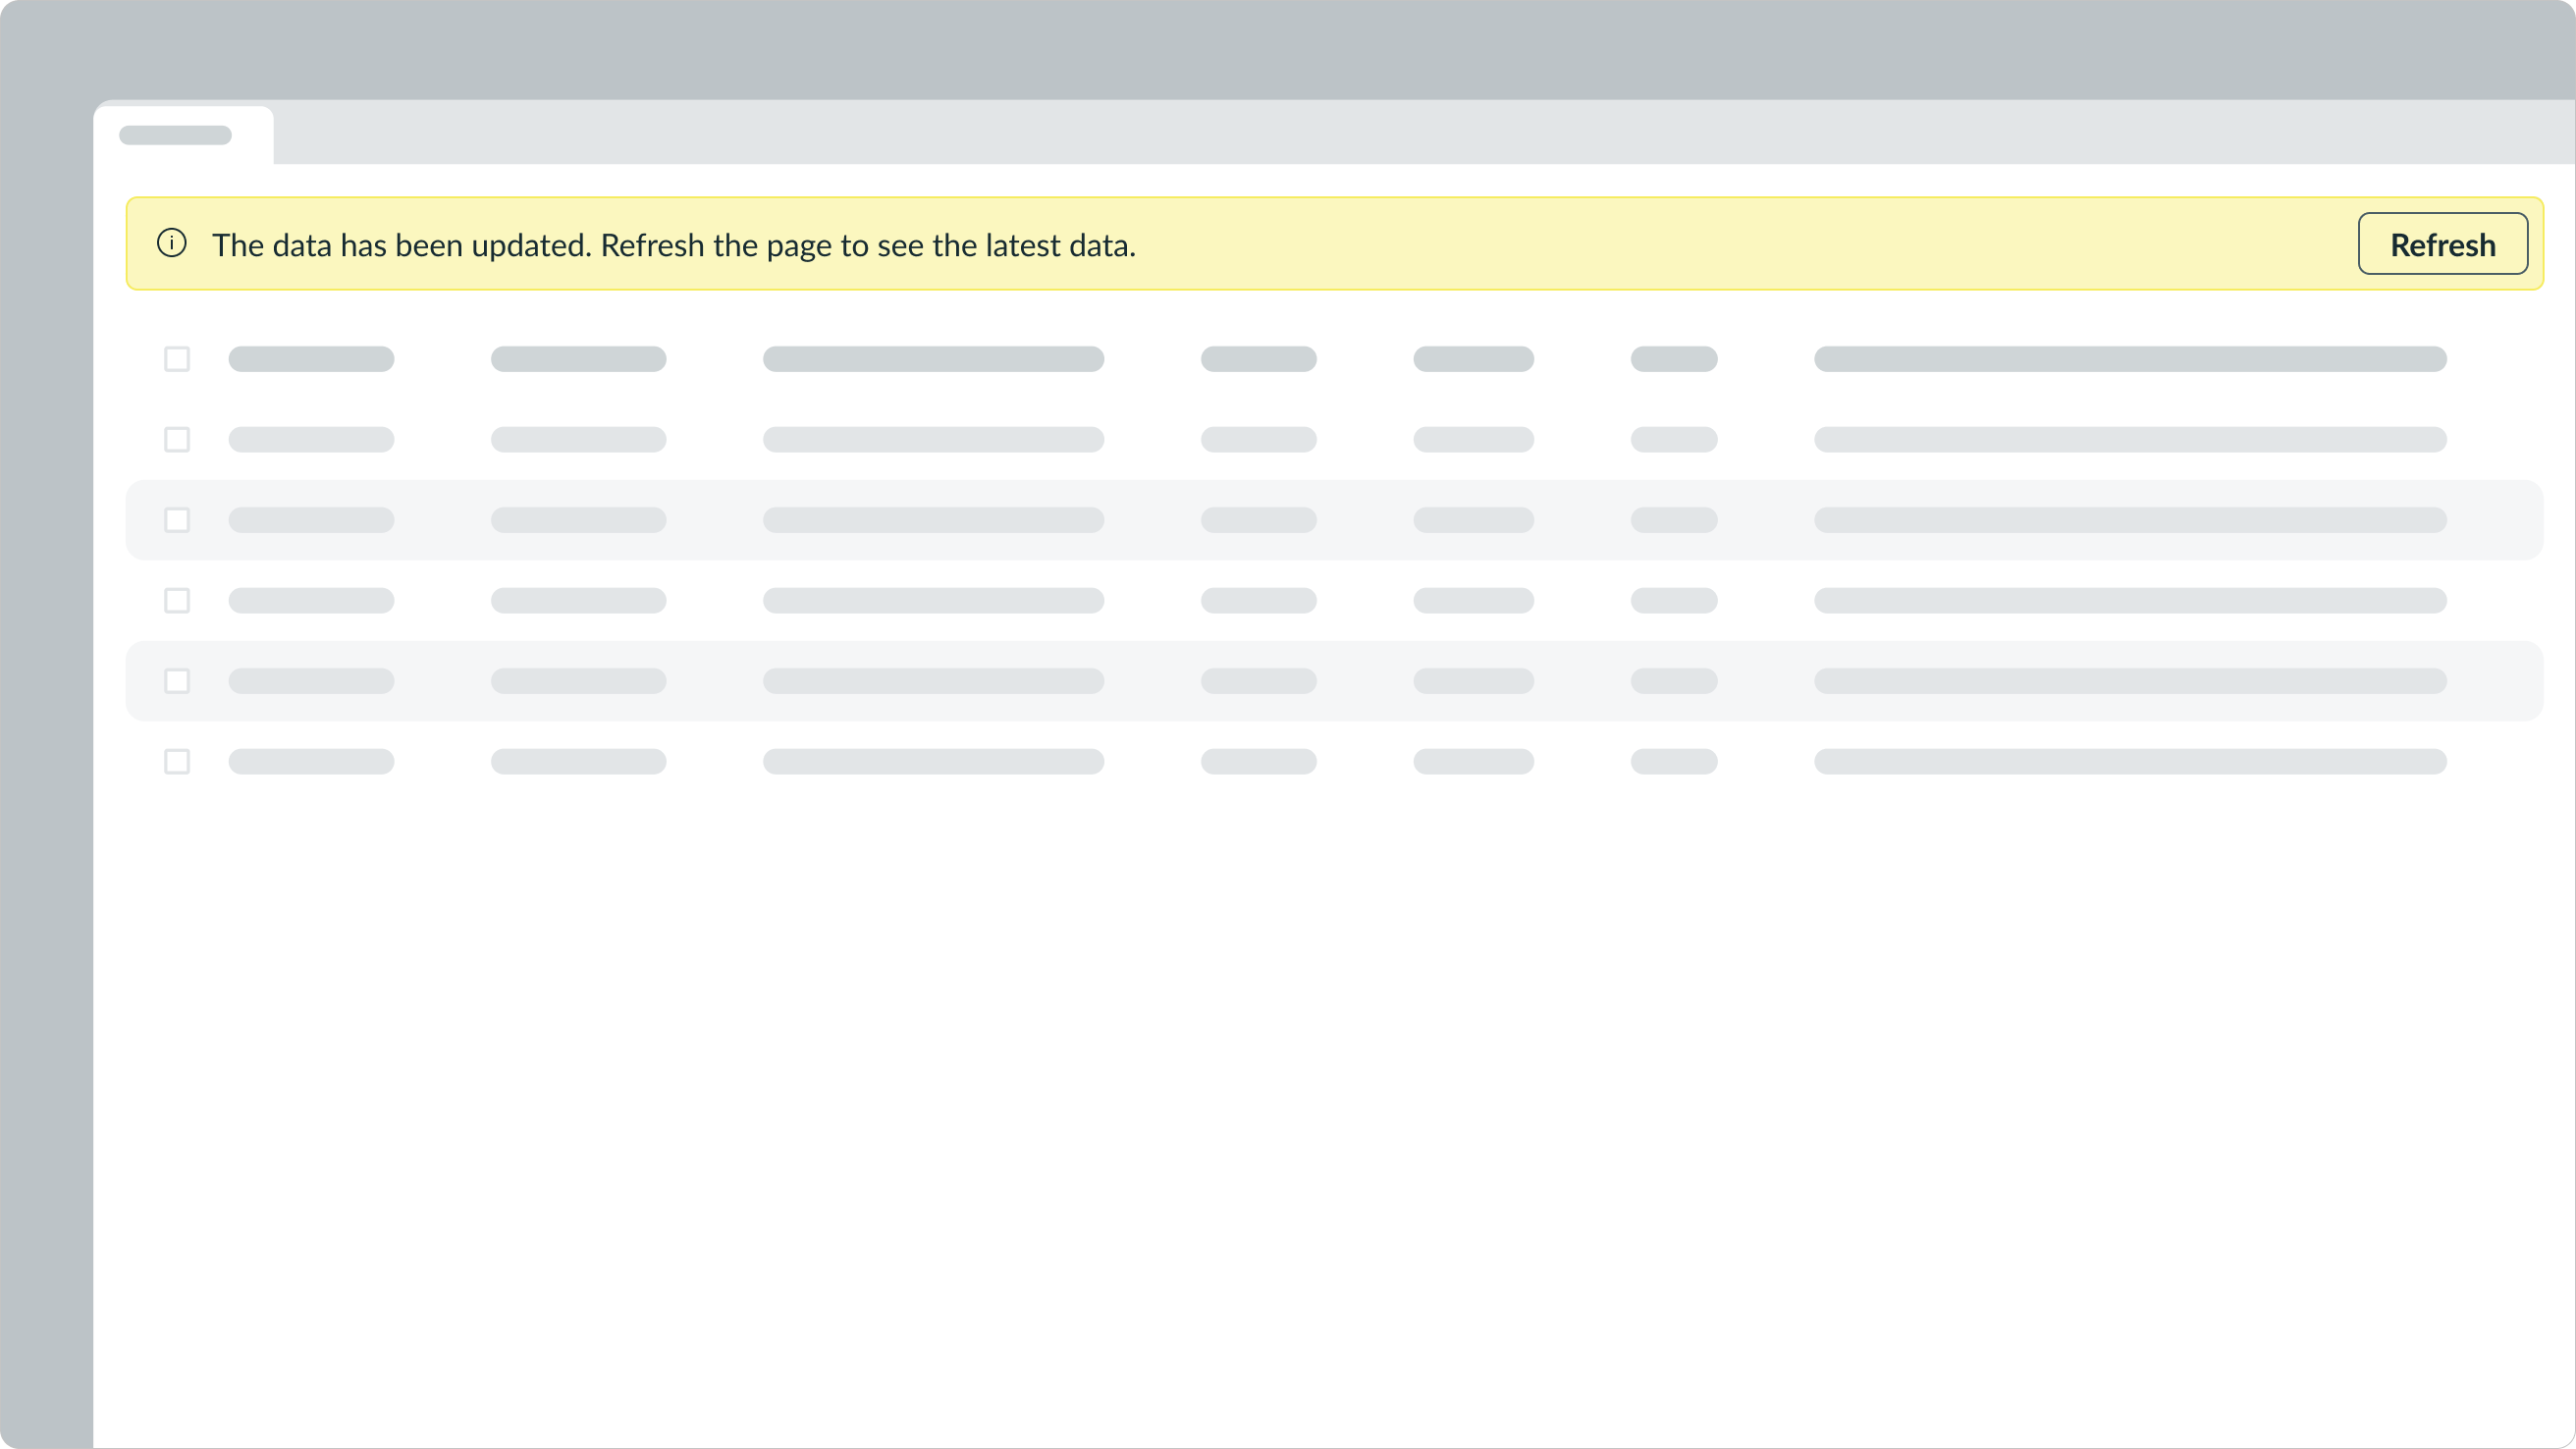This screenshot has width=2576, height=1449.
Task: Click the first column header placeholder
Action: tap(311, 359)
